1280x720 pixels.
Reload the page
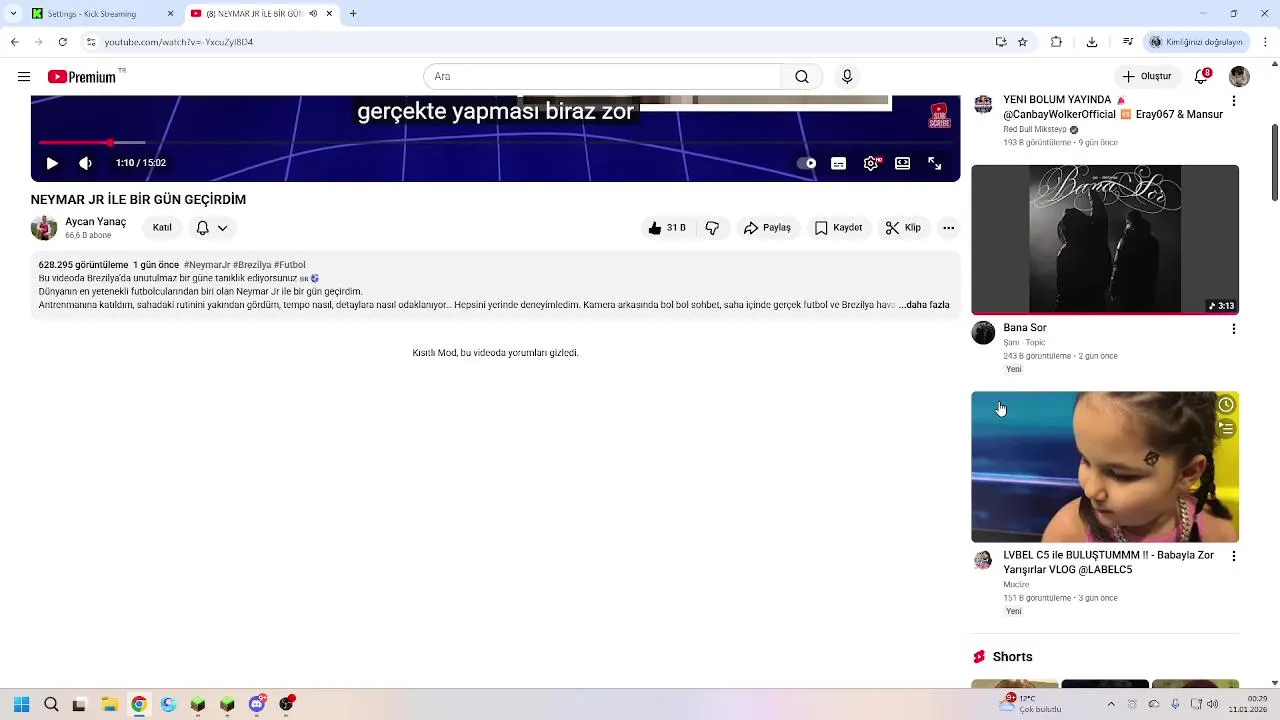[62, 42]
